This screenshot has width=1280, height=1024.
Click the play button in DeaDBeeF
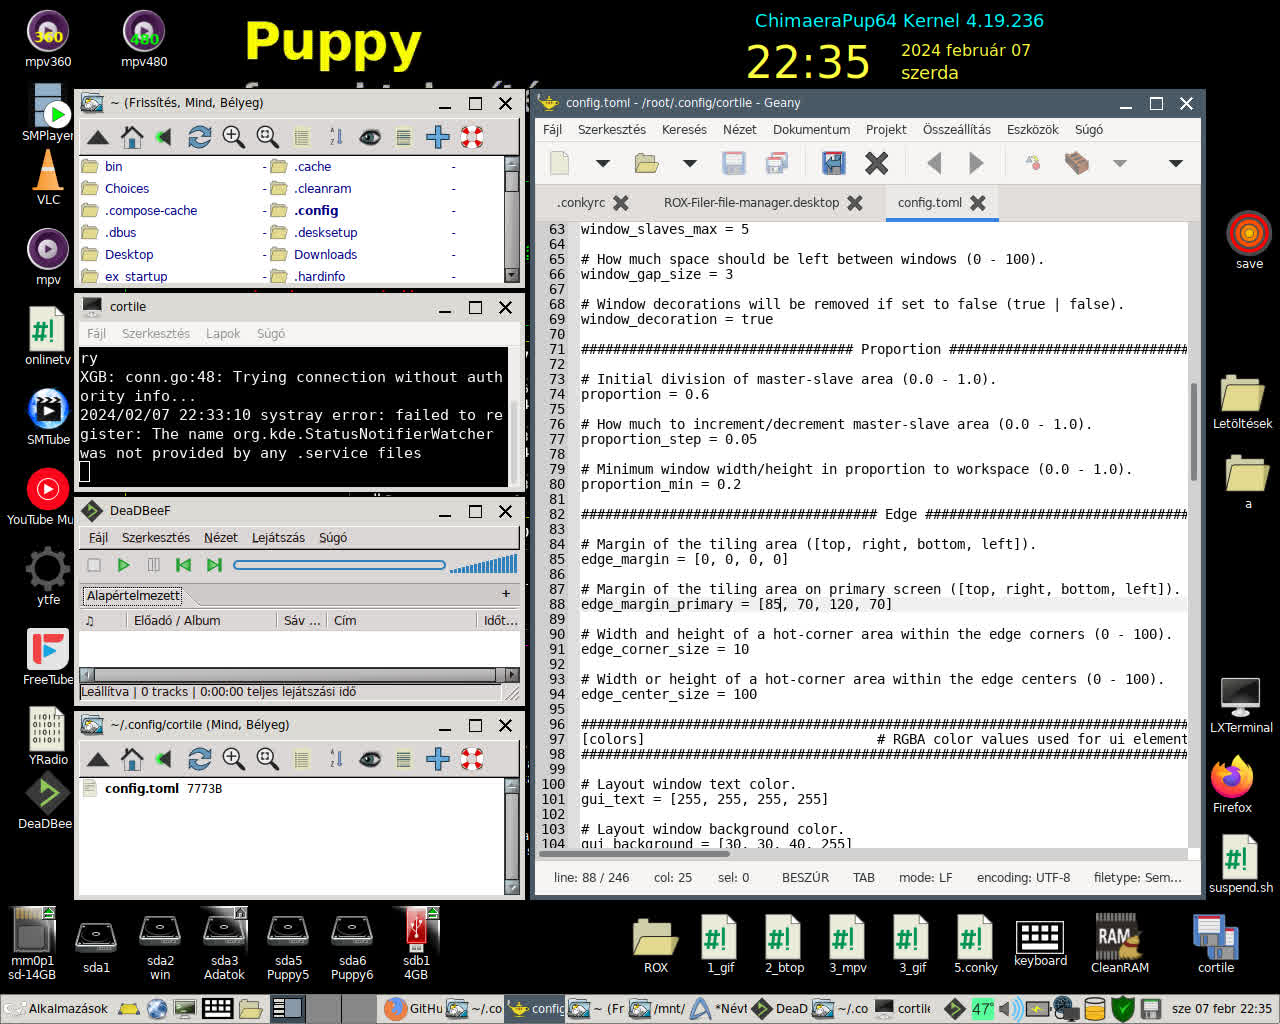[x=124, y=565]
